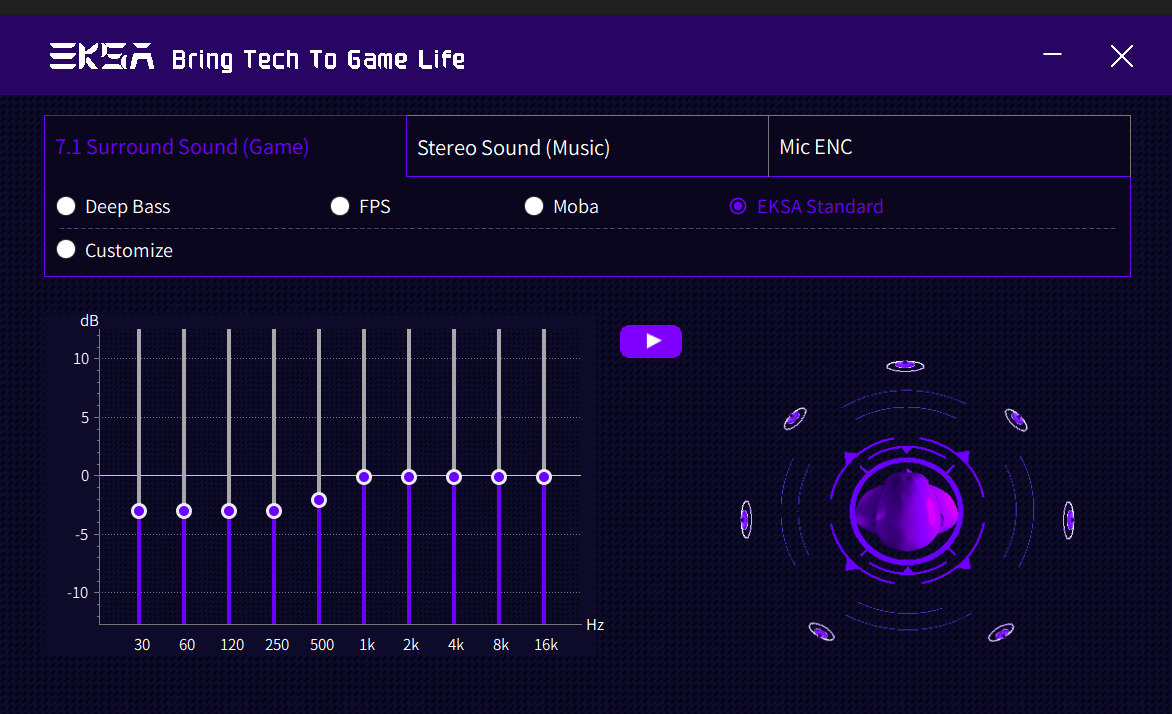Click the 250 Hz equalizer slider handle
The width and height of the screenshot is (1172, 714).
tap(274, 511)
